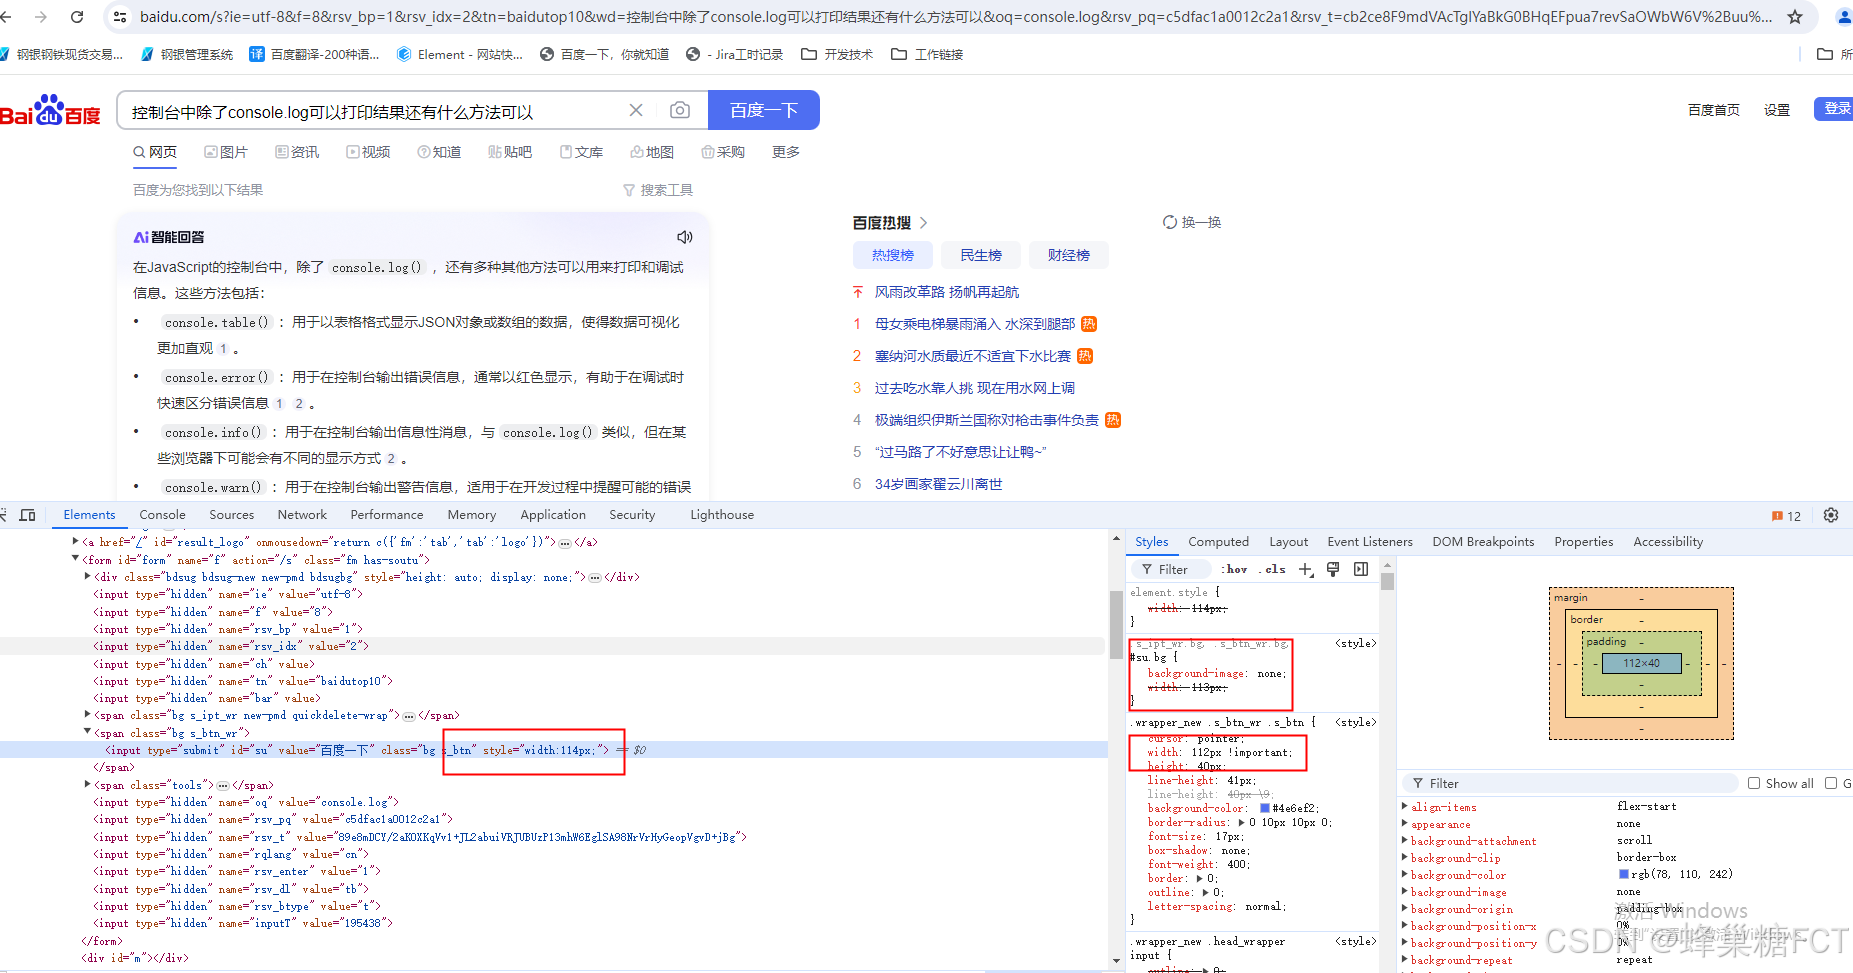Open the Computed styles tab
Screen dimensions: 1853x973
(x=1218, y=542)
